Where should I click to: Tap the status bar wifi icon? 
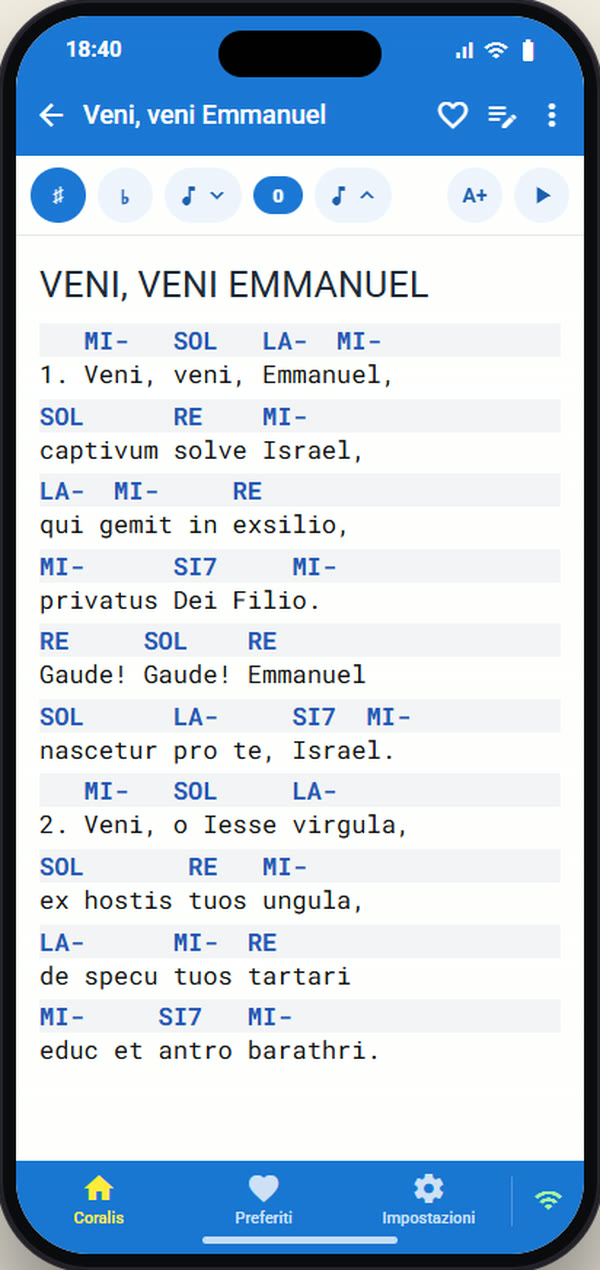point(496,50)
